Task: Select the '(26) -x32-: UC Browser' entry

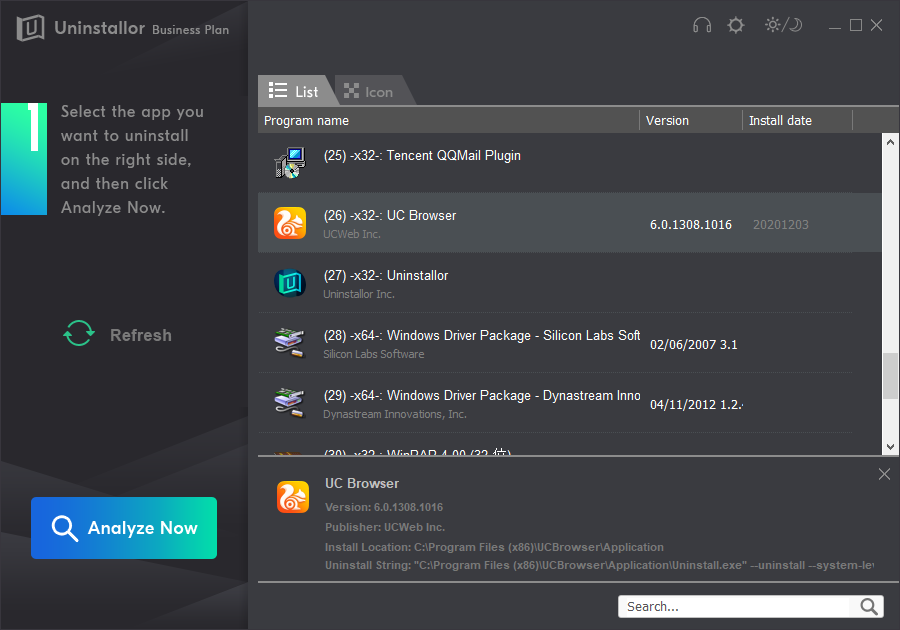Action: point(390,216)
